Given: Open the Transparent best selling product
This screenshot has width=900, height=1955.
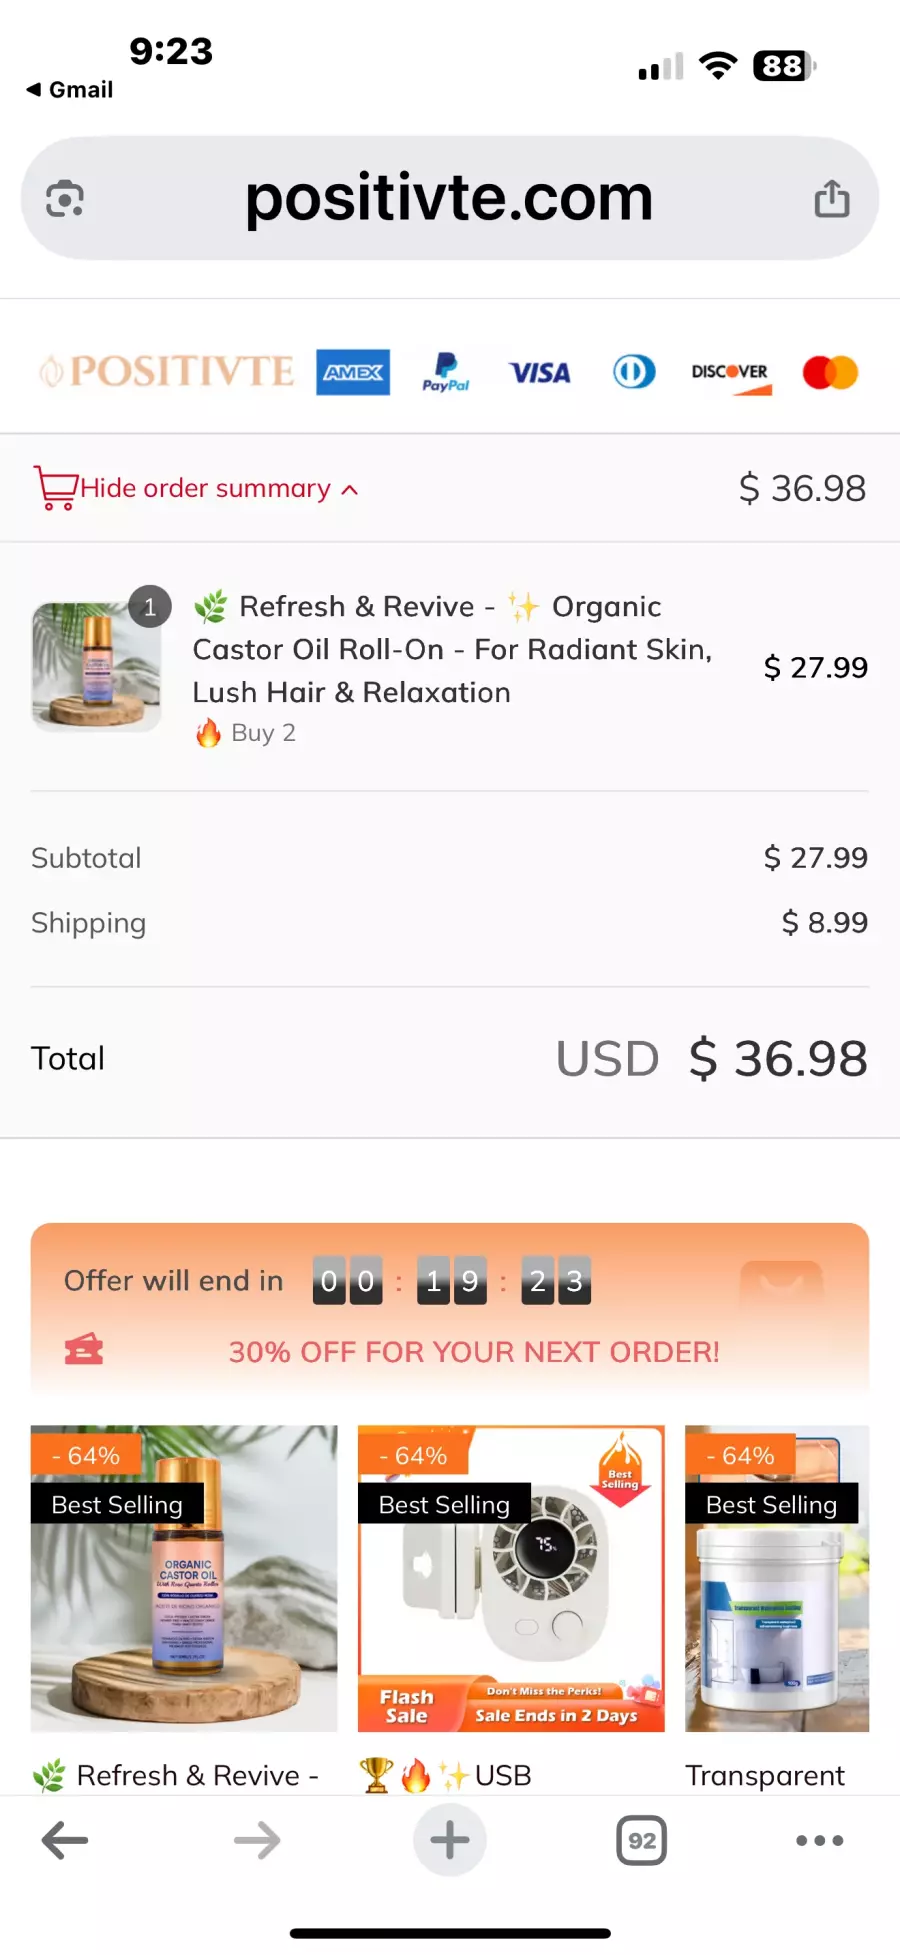Looking at the screenshot, I should pos(777,1578).
